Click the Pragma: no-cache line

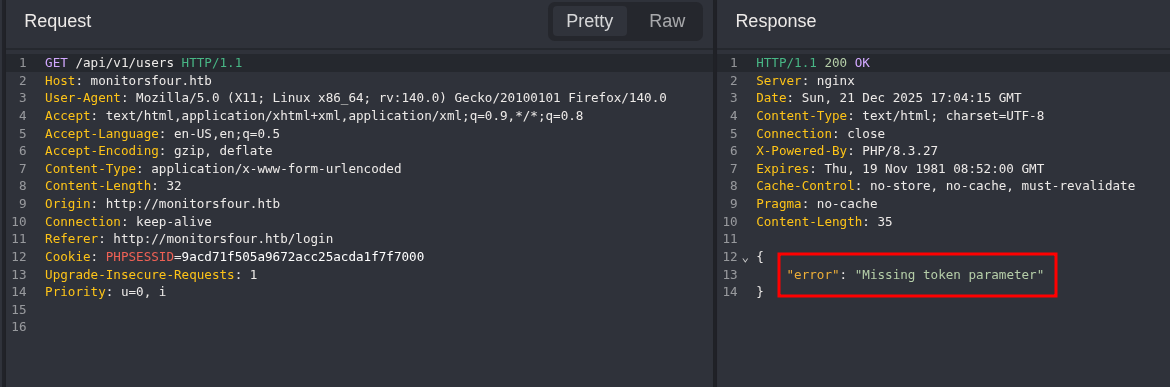coord(816,204)
